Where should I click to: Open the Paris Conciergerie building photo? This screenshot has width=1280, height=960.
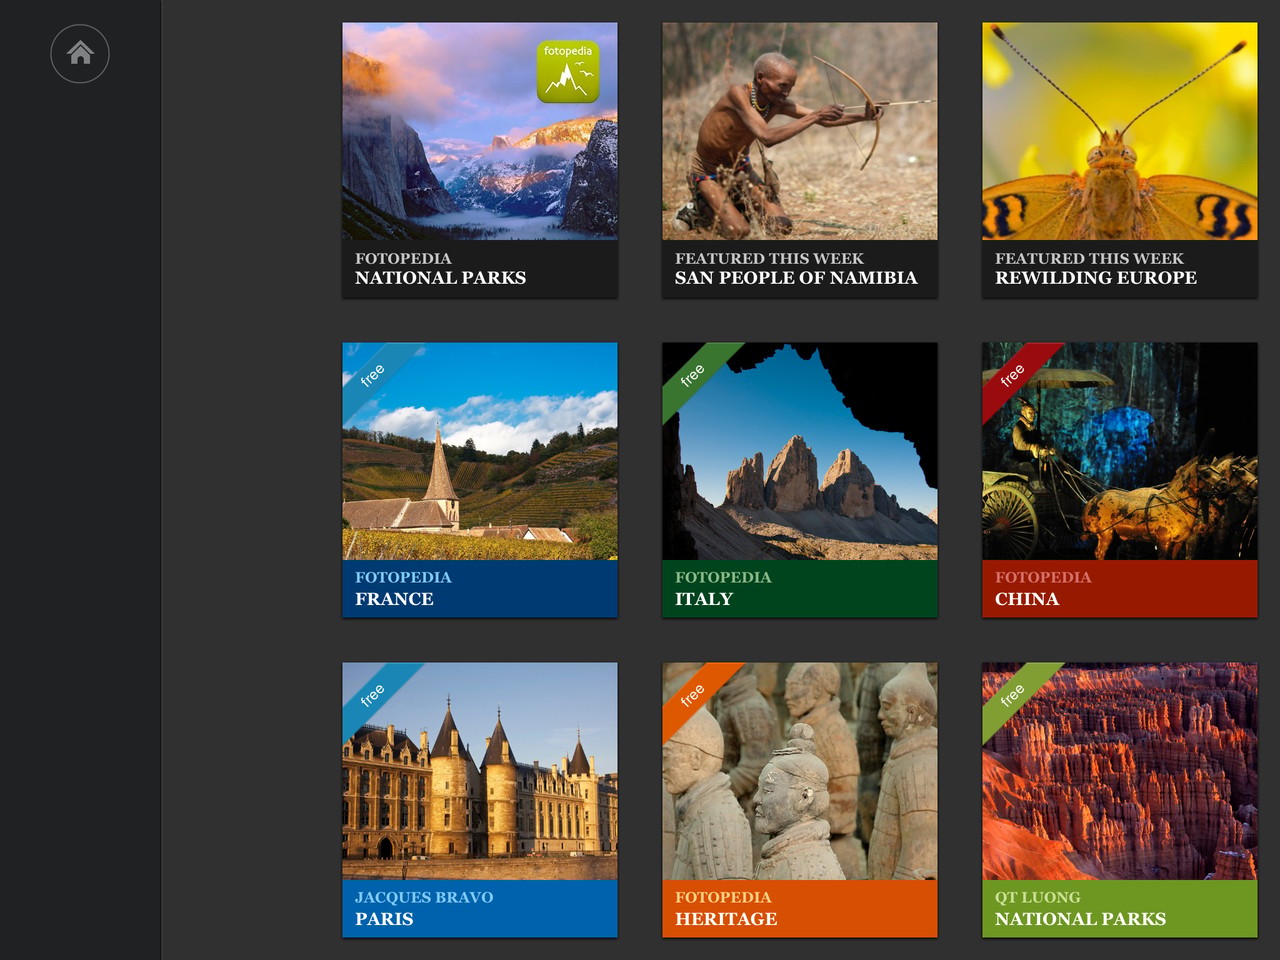(x=480, y=771)
